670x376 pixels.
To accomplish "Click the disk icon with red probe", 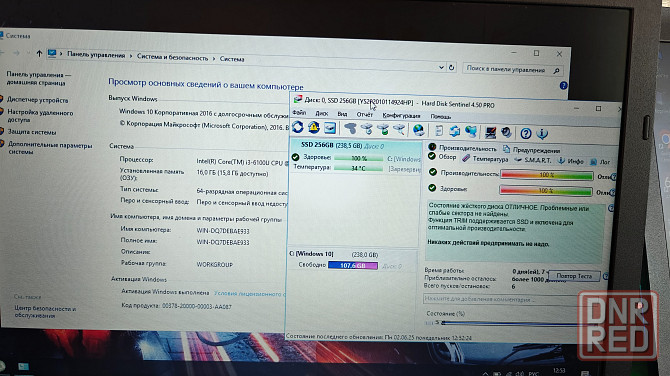I will [x=399, y=129].
